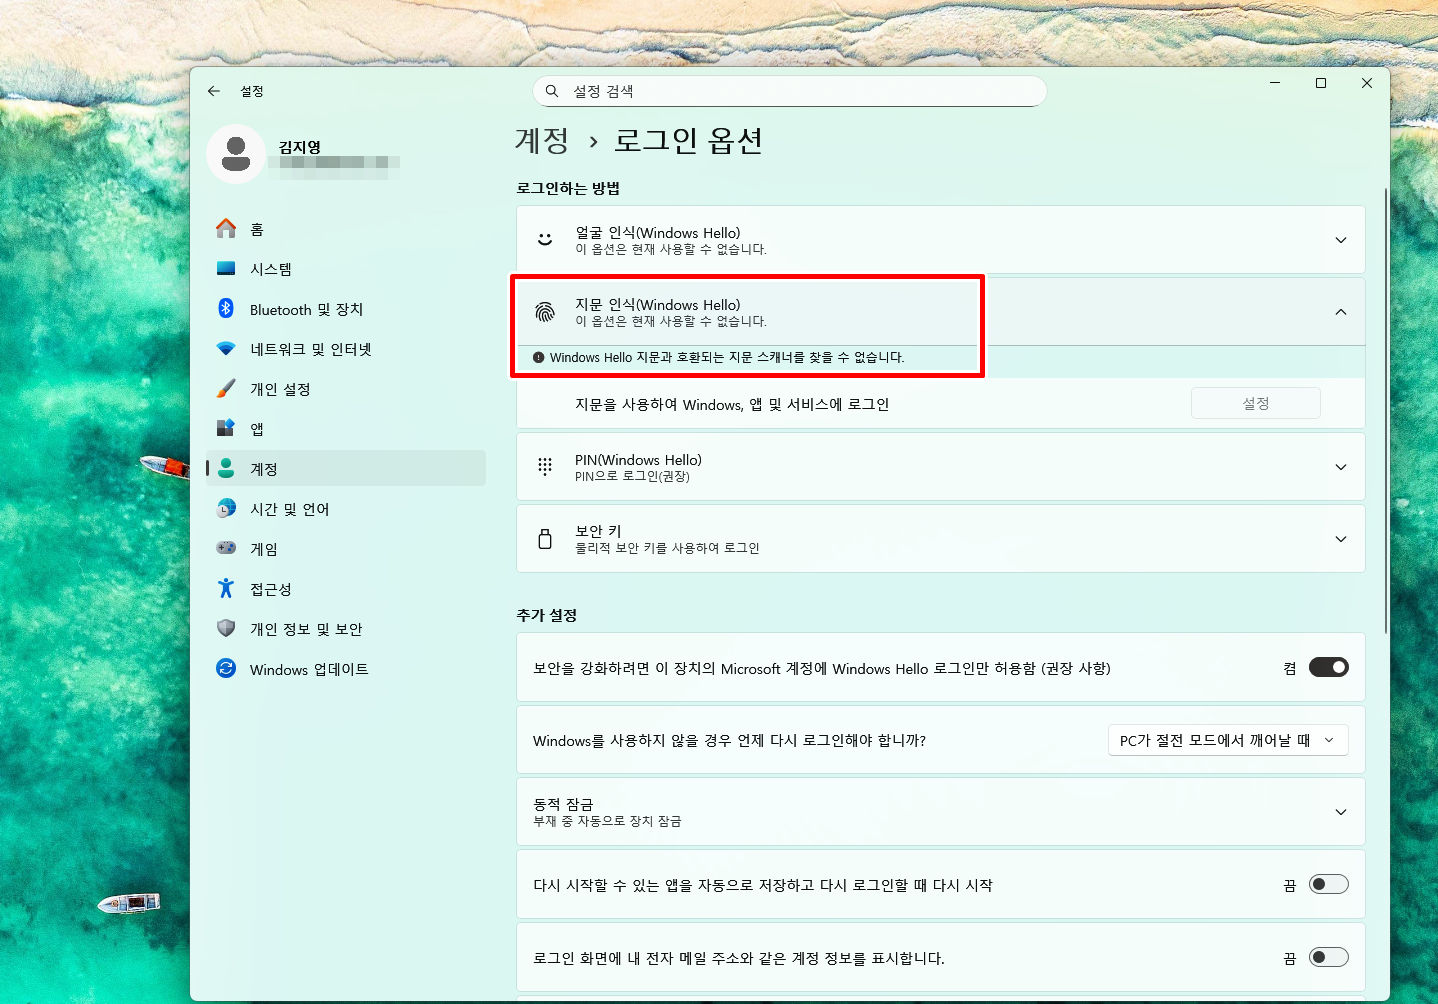The image size is (1438, 1004).
Task: Expand 보안 키 section chevron
Action: (1341, 539)
